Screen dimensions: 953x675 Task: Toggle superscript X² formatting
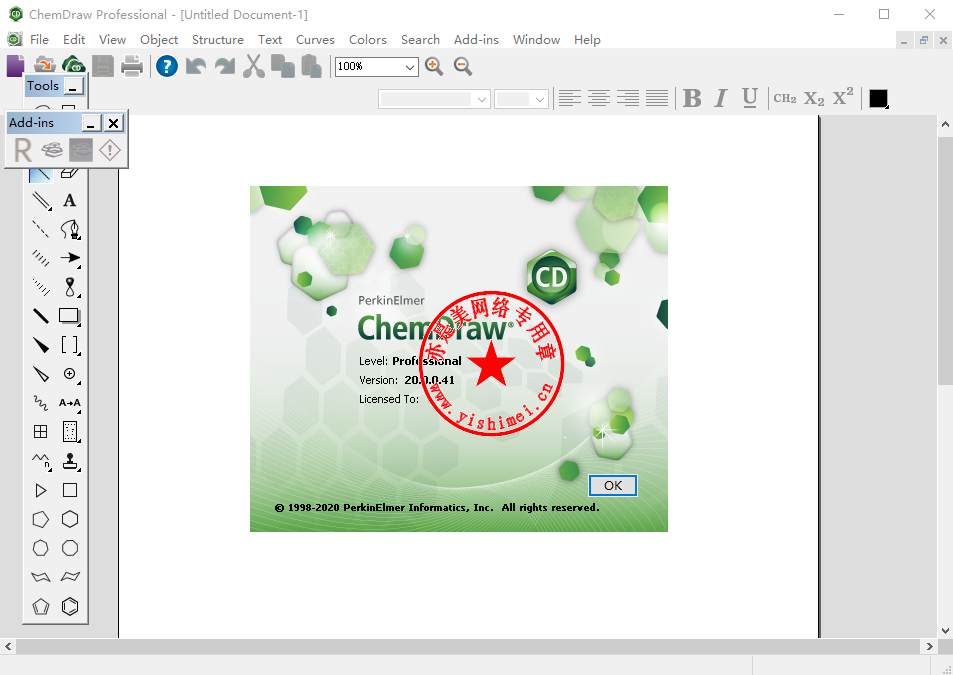[843, 97]
